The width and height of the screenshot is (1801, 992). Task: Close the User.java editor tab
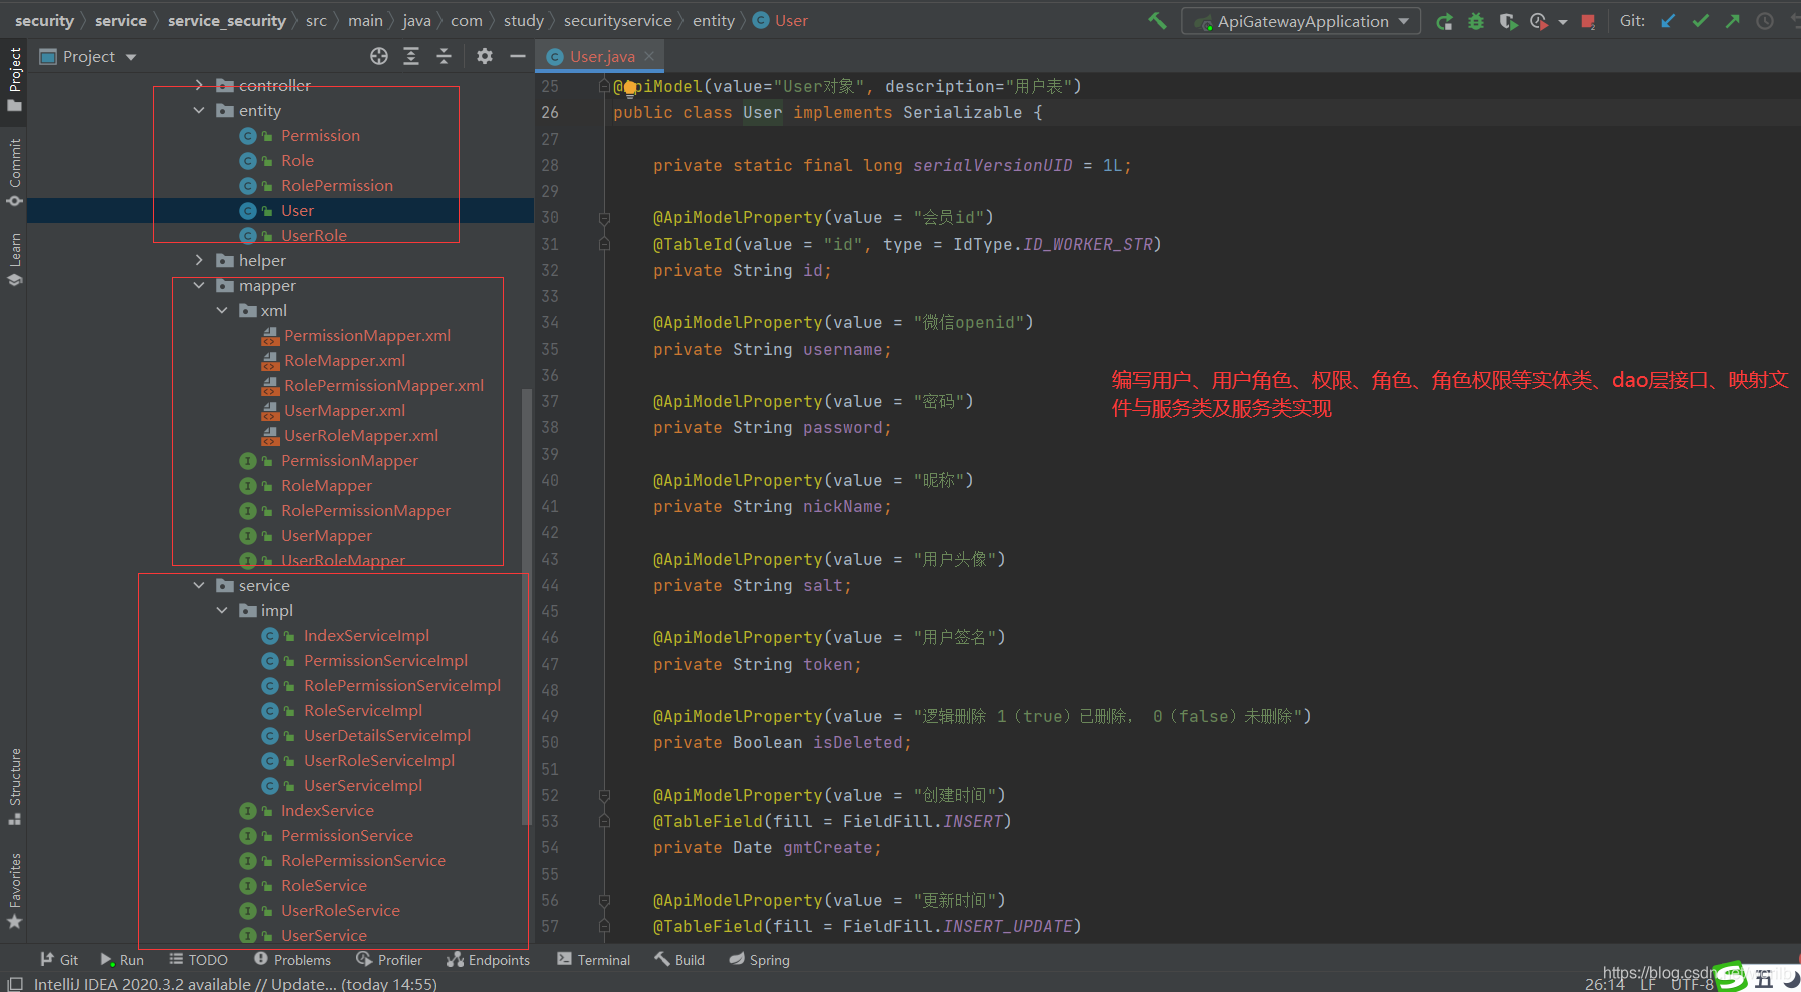649,56
